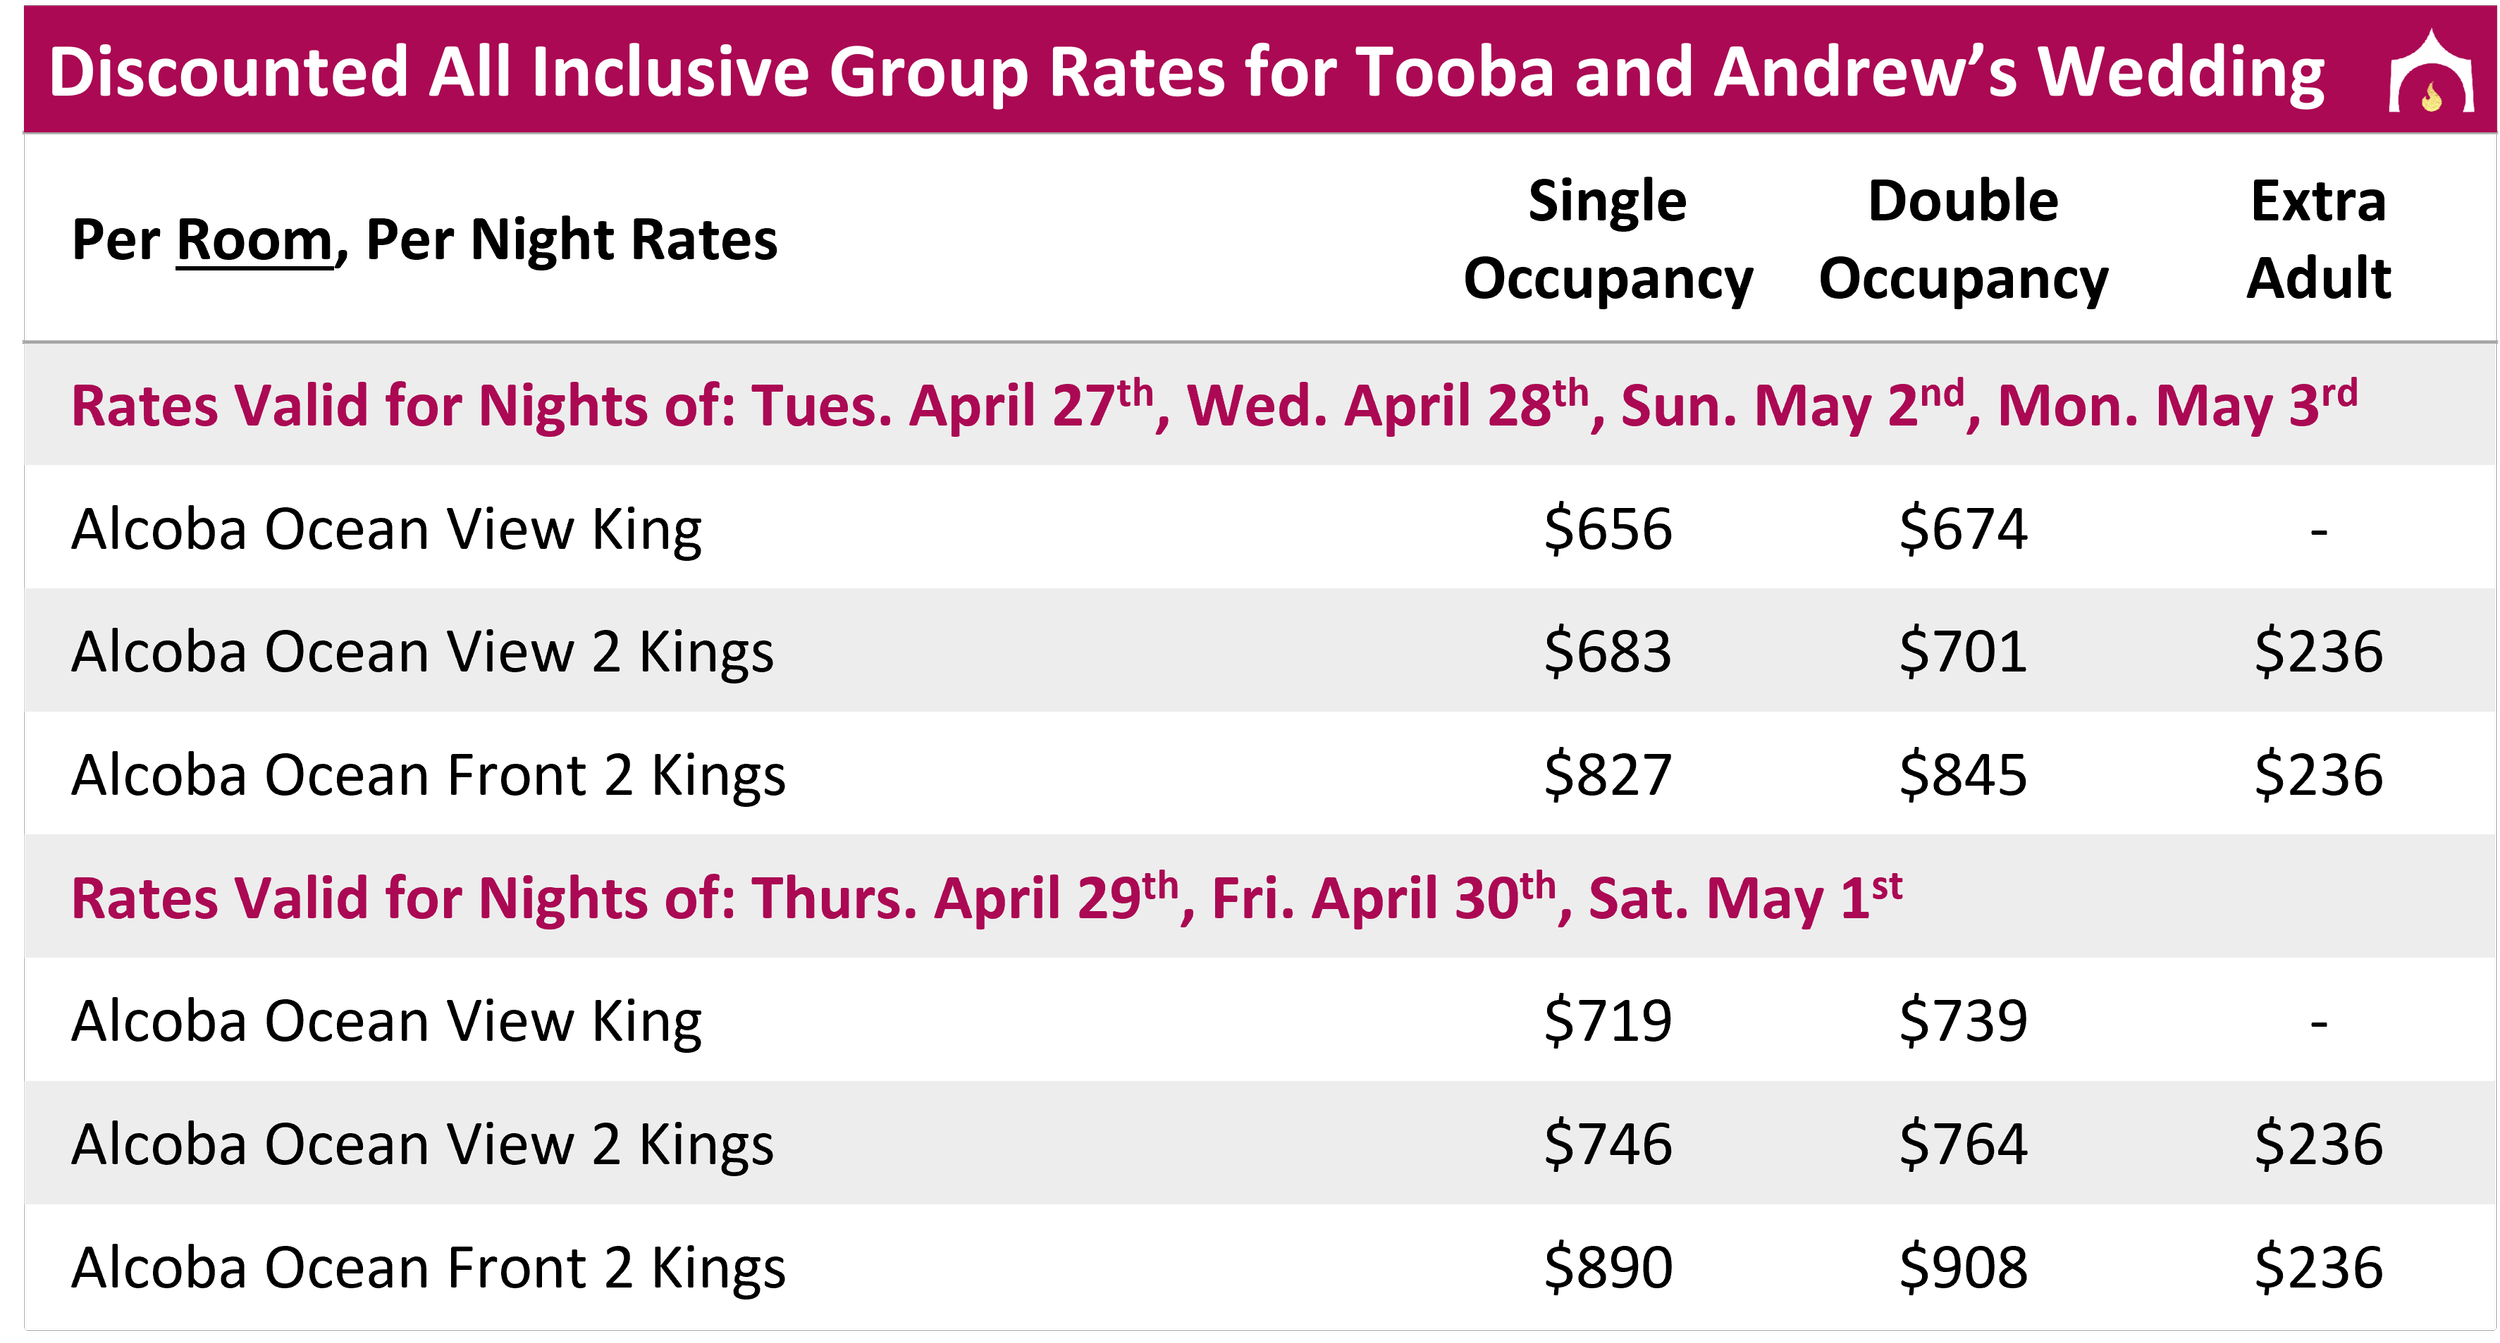Select the $739 weekend double rate

pos(1963,1020)
